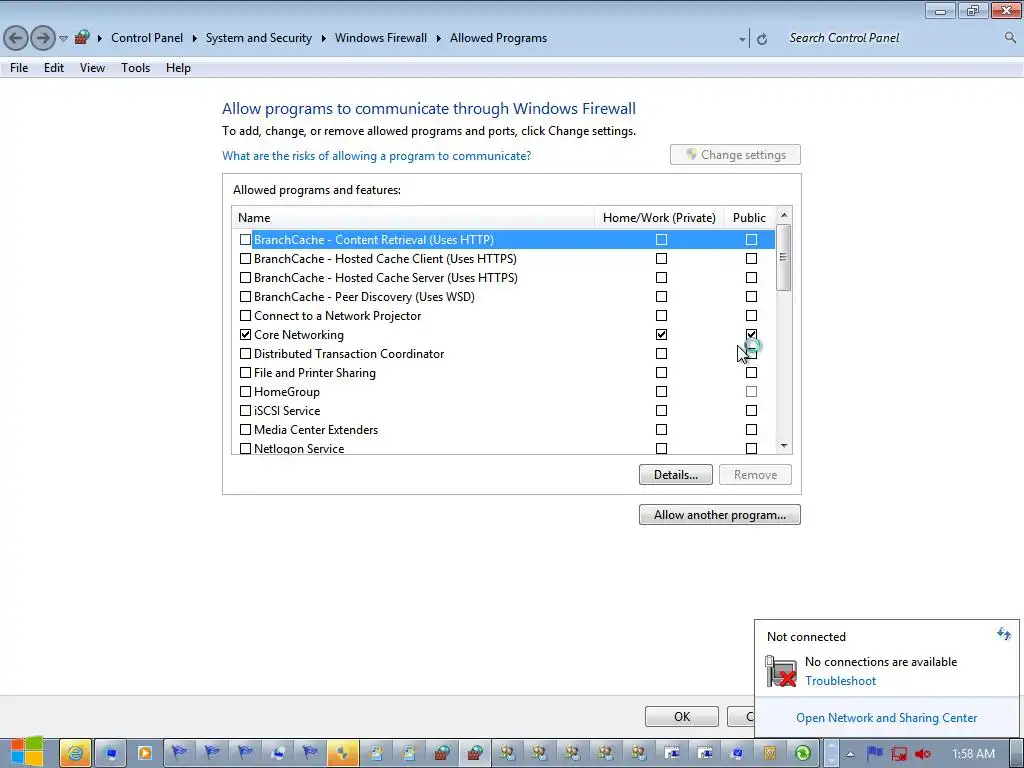The width and height of the screenshot is (1024, 768).
Task: Open Network and Sharing Center link
Action: [886, 718]
